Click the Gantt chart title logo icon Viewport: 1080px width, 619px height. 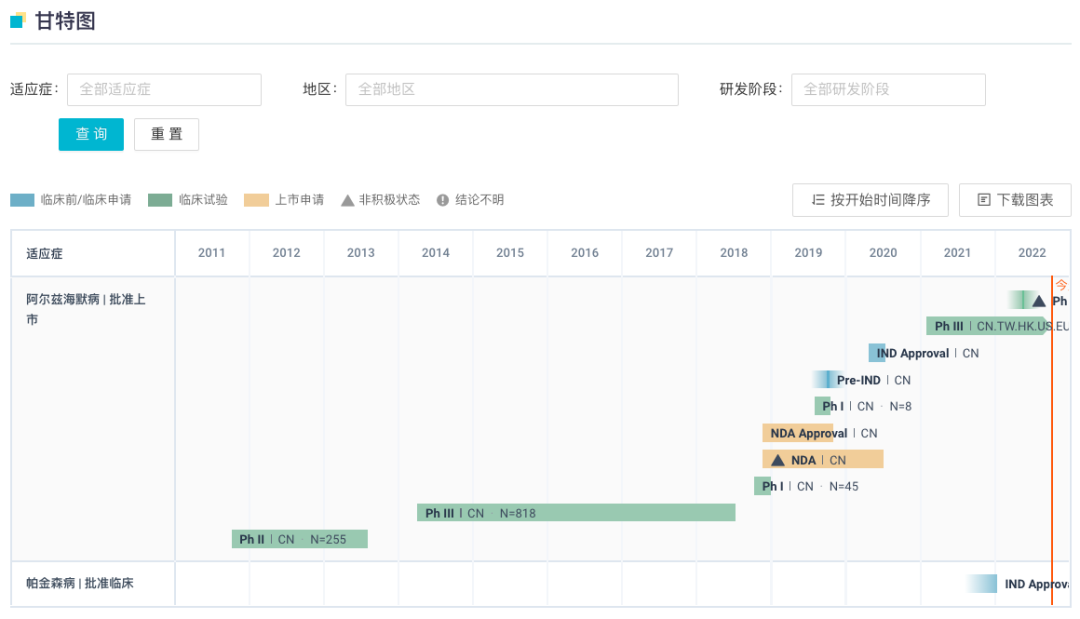tap(19, 20)
